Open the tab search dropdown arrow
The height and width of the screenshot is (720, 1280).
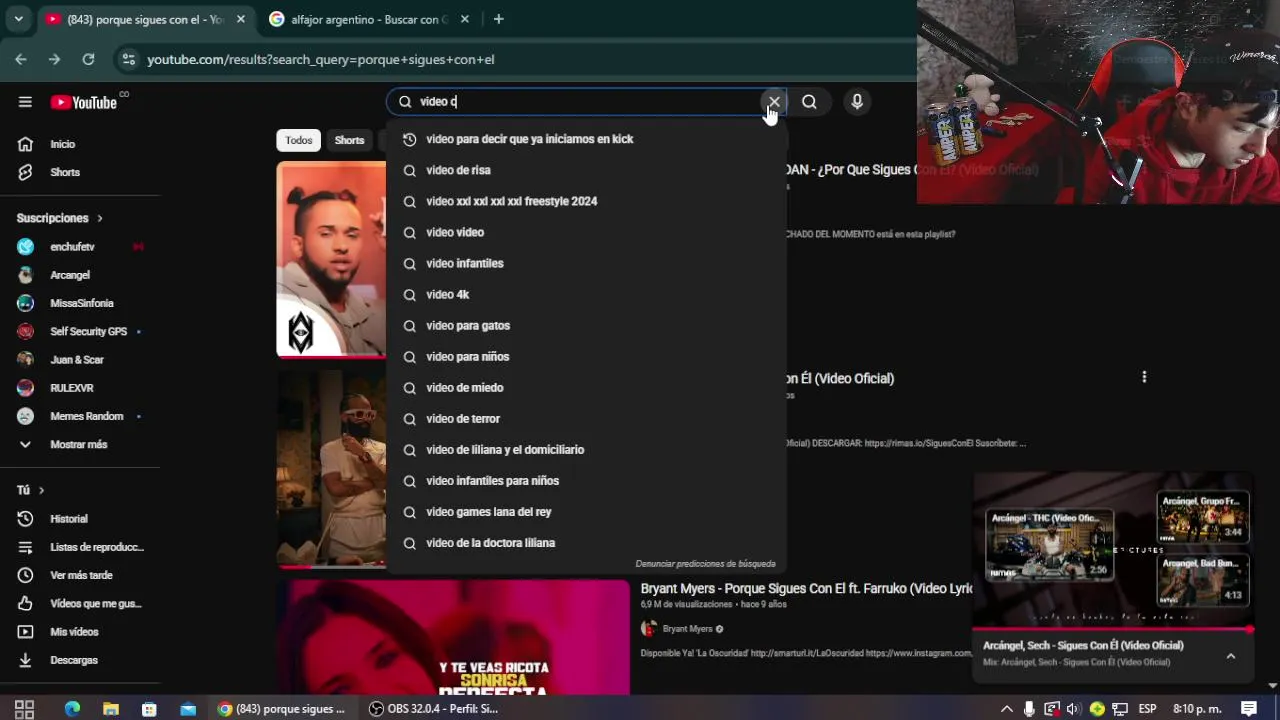point(18,19)
